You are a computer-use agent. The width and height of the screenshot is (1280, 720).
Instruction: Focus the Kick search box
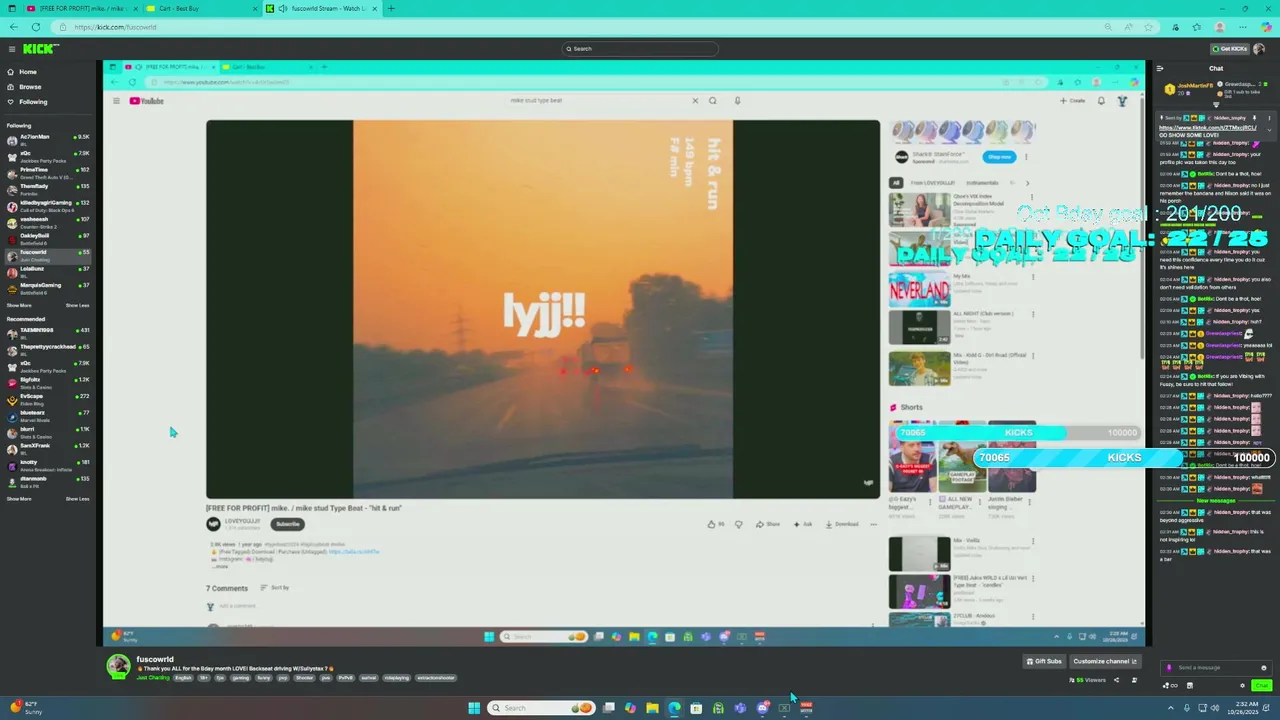pyautogui.click(x=640, y=48)
